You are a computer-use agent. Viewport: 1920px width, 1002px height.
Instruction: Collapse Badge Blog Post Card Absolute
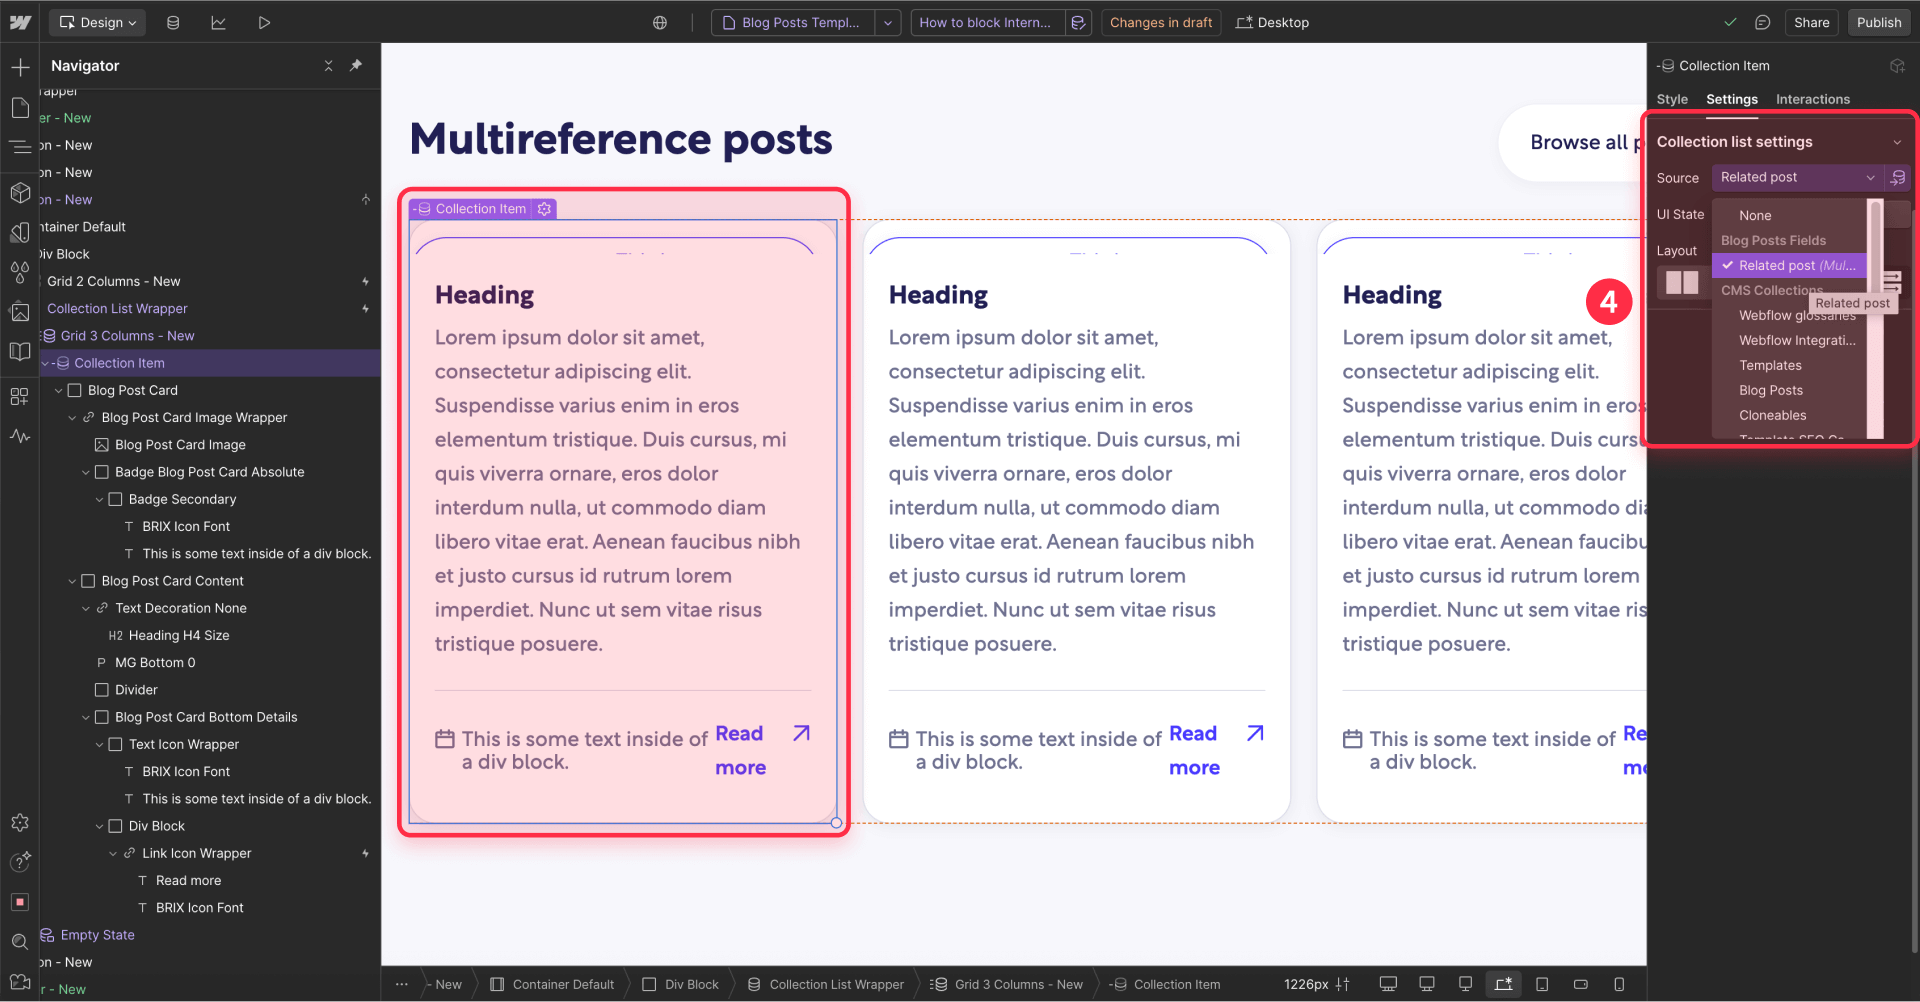coord(86,472)
